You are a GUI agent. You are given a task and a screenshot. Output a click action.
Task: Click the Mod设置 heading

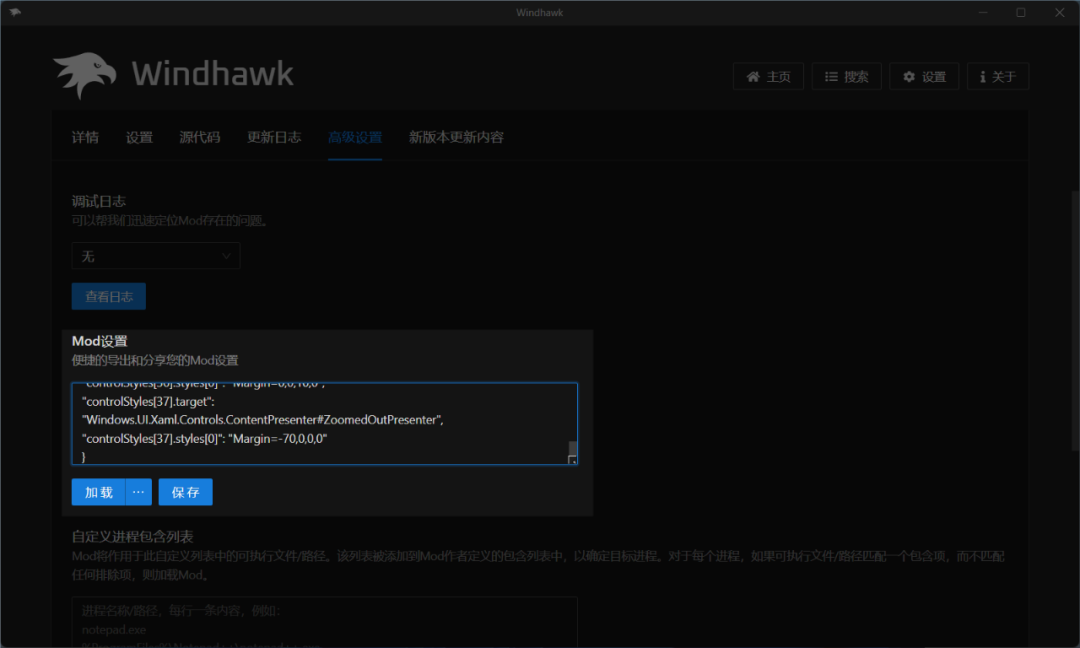click(100, 341)
